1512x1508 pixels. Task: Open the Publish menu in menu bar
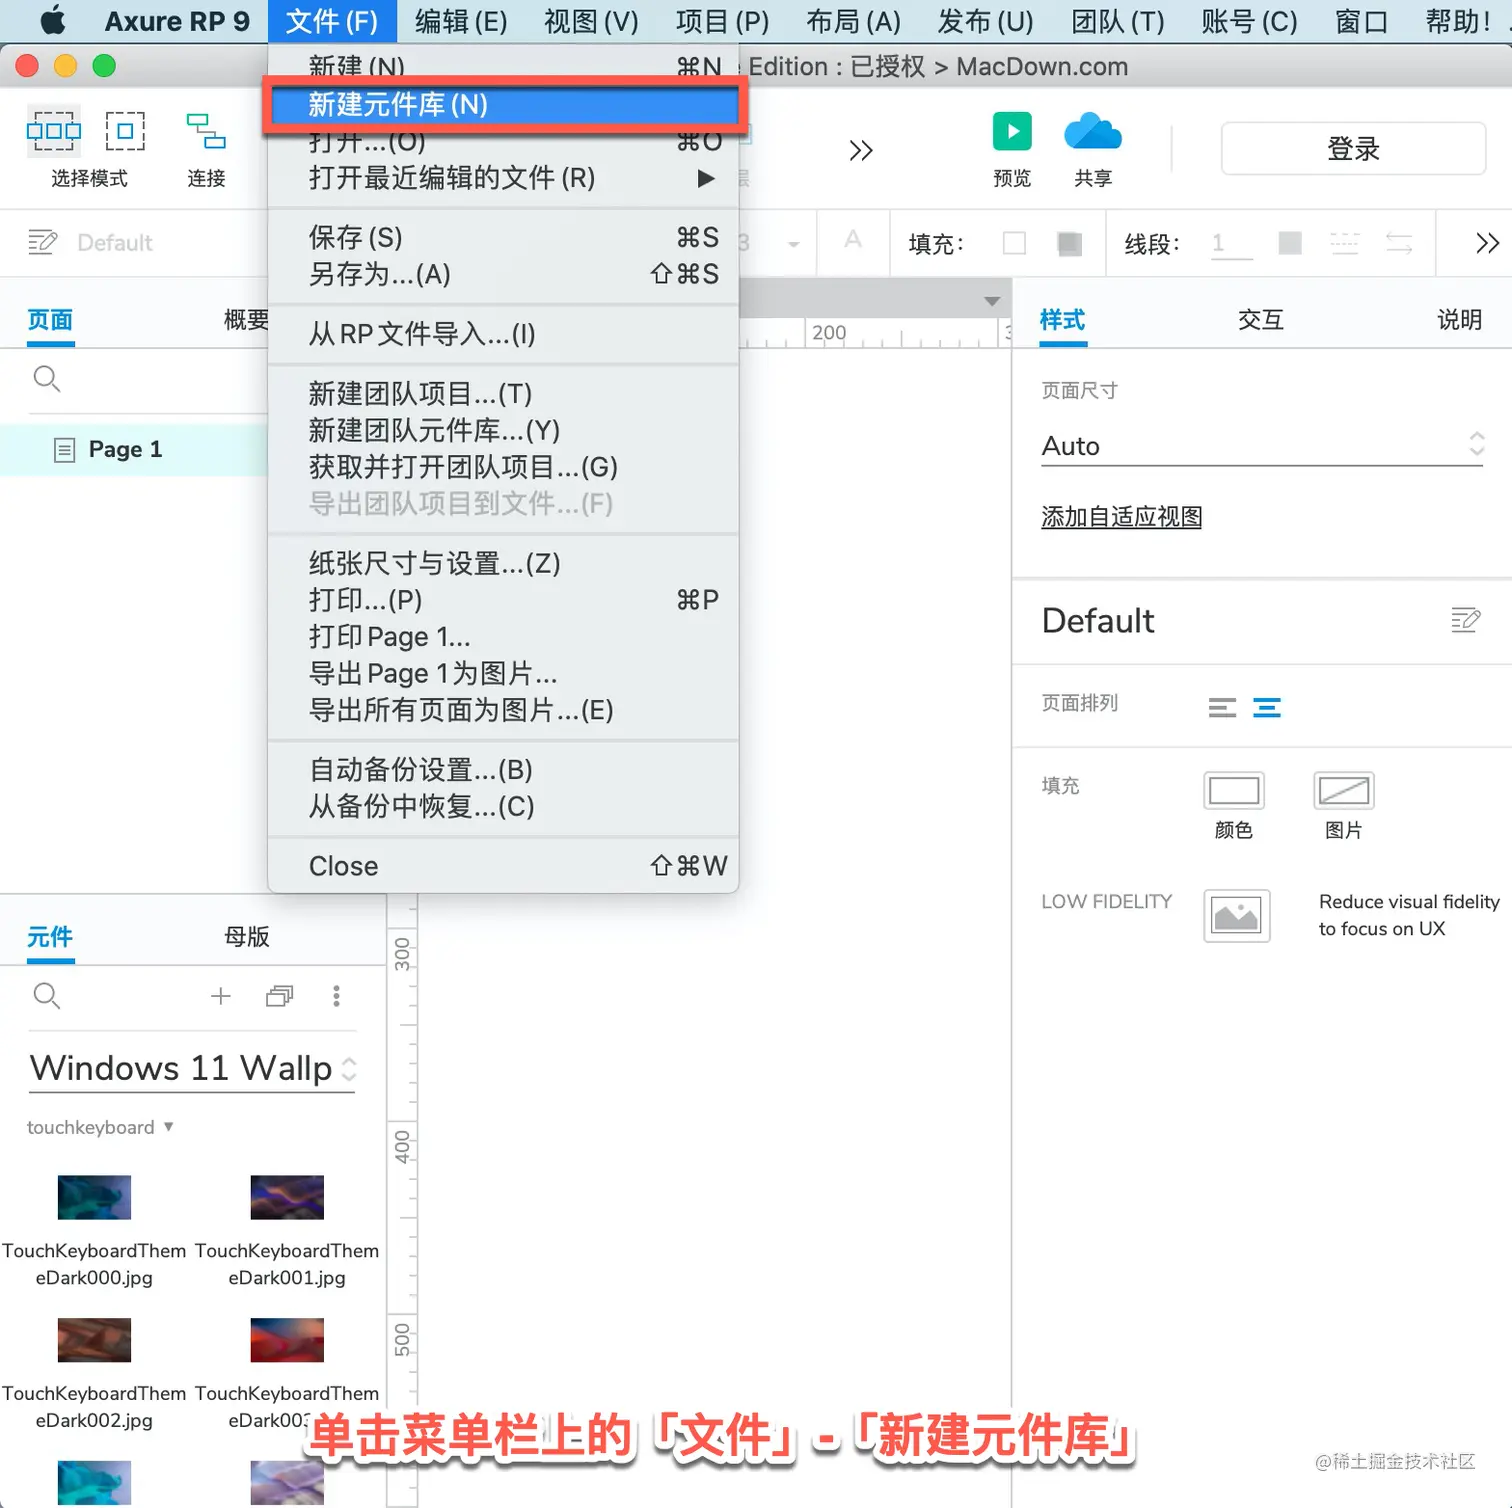coord(985,21)
